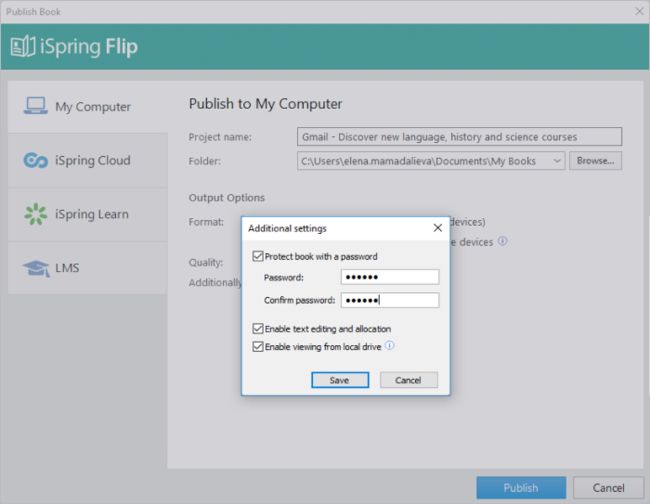The image size is (650, 504).
Task: Click the Project name label
Action: pyautogui.click(x=220, y=137)
